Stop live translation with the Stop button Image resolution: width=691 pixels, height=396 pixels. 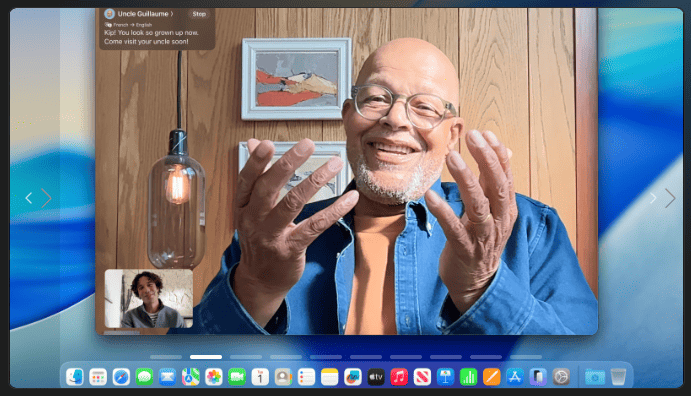pyautogui.click(x=199, y=14)
